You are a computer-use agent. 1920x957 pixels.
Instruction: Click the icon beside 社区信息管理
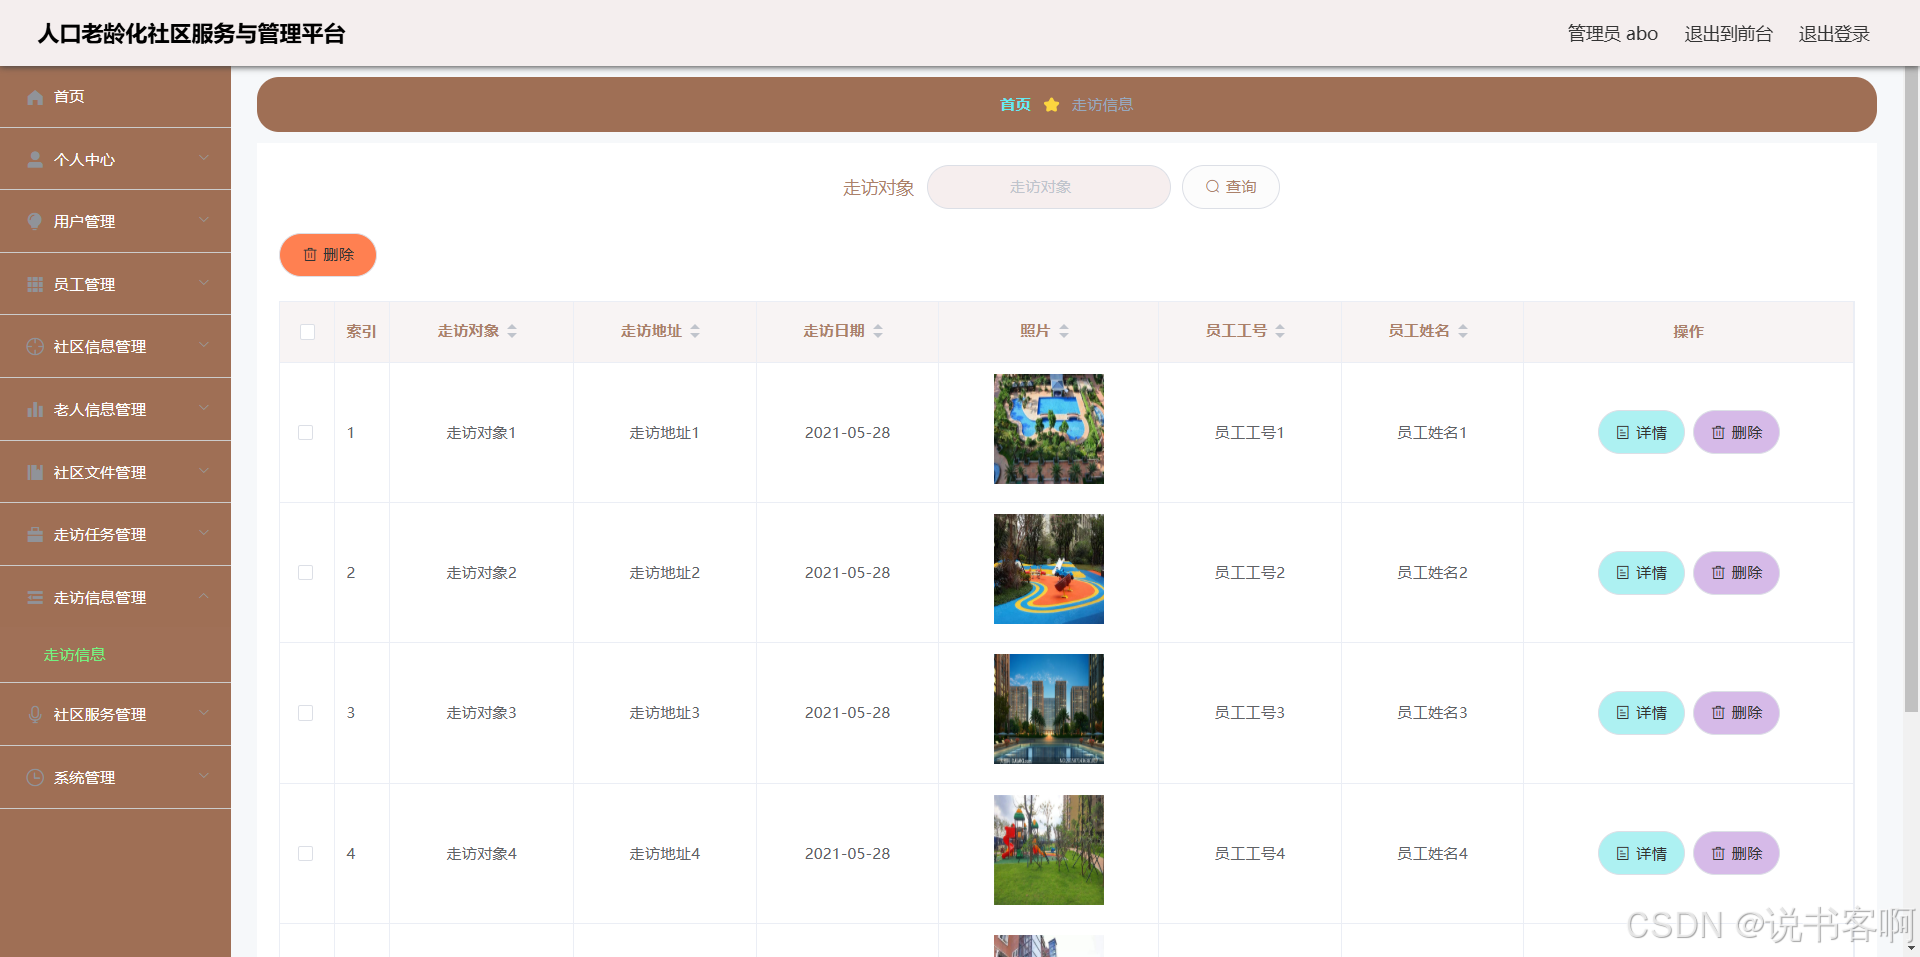[x=35, y=346]
